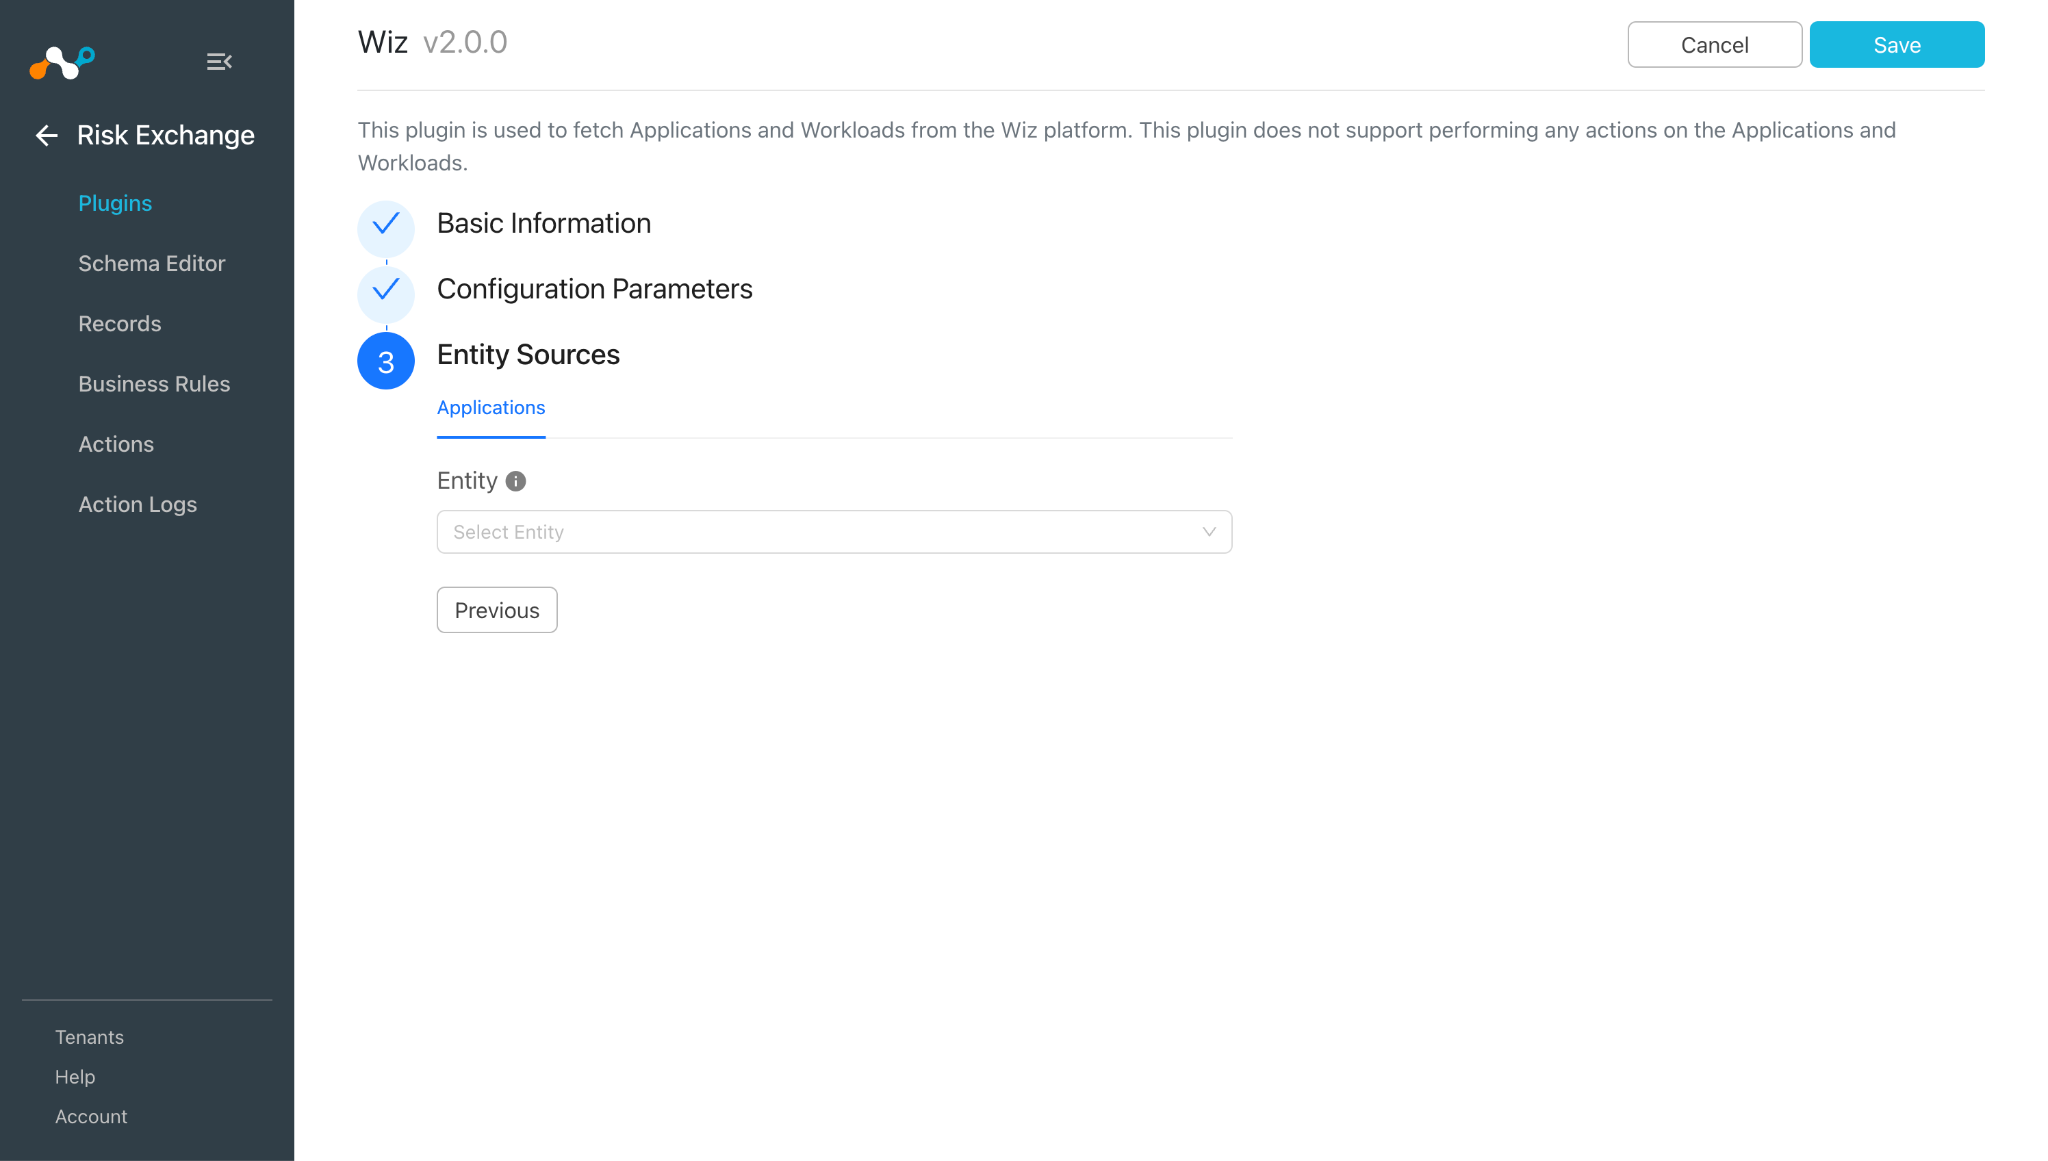Image resolution: width=2048 pixels, height=1161 pixels.
Task: Click the Risk Exchange heading
Action: [166, 135]
